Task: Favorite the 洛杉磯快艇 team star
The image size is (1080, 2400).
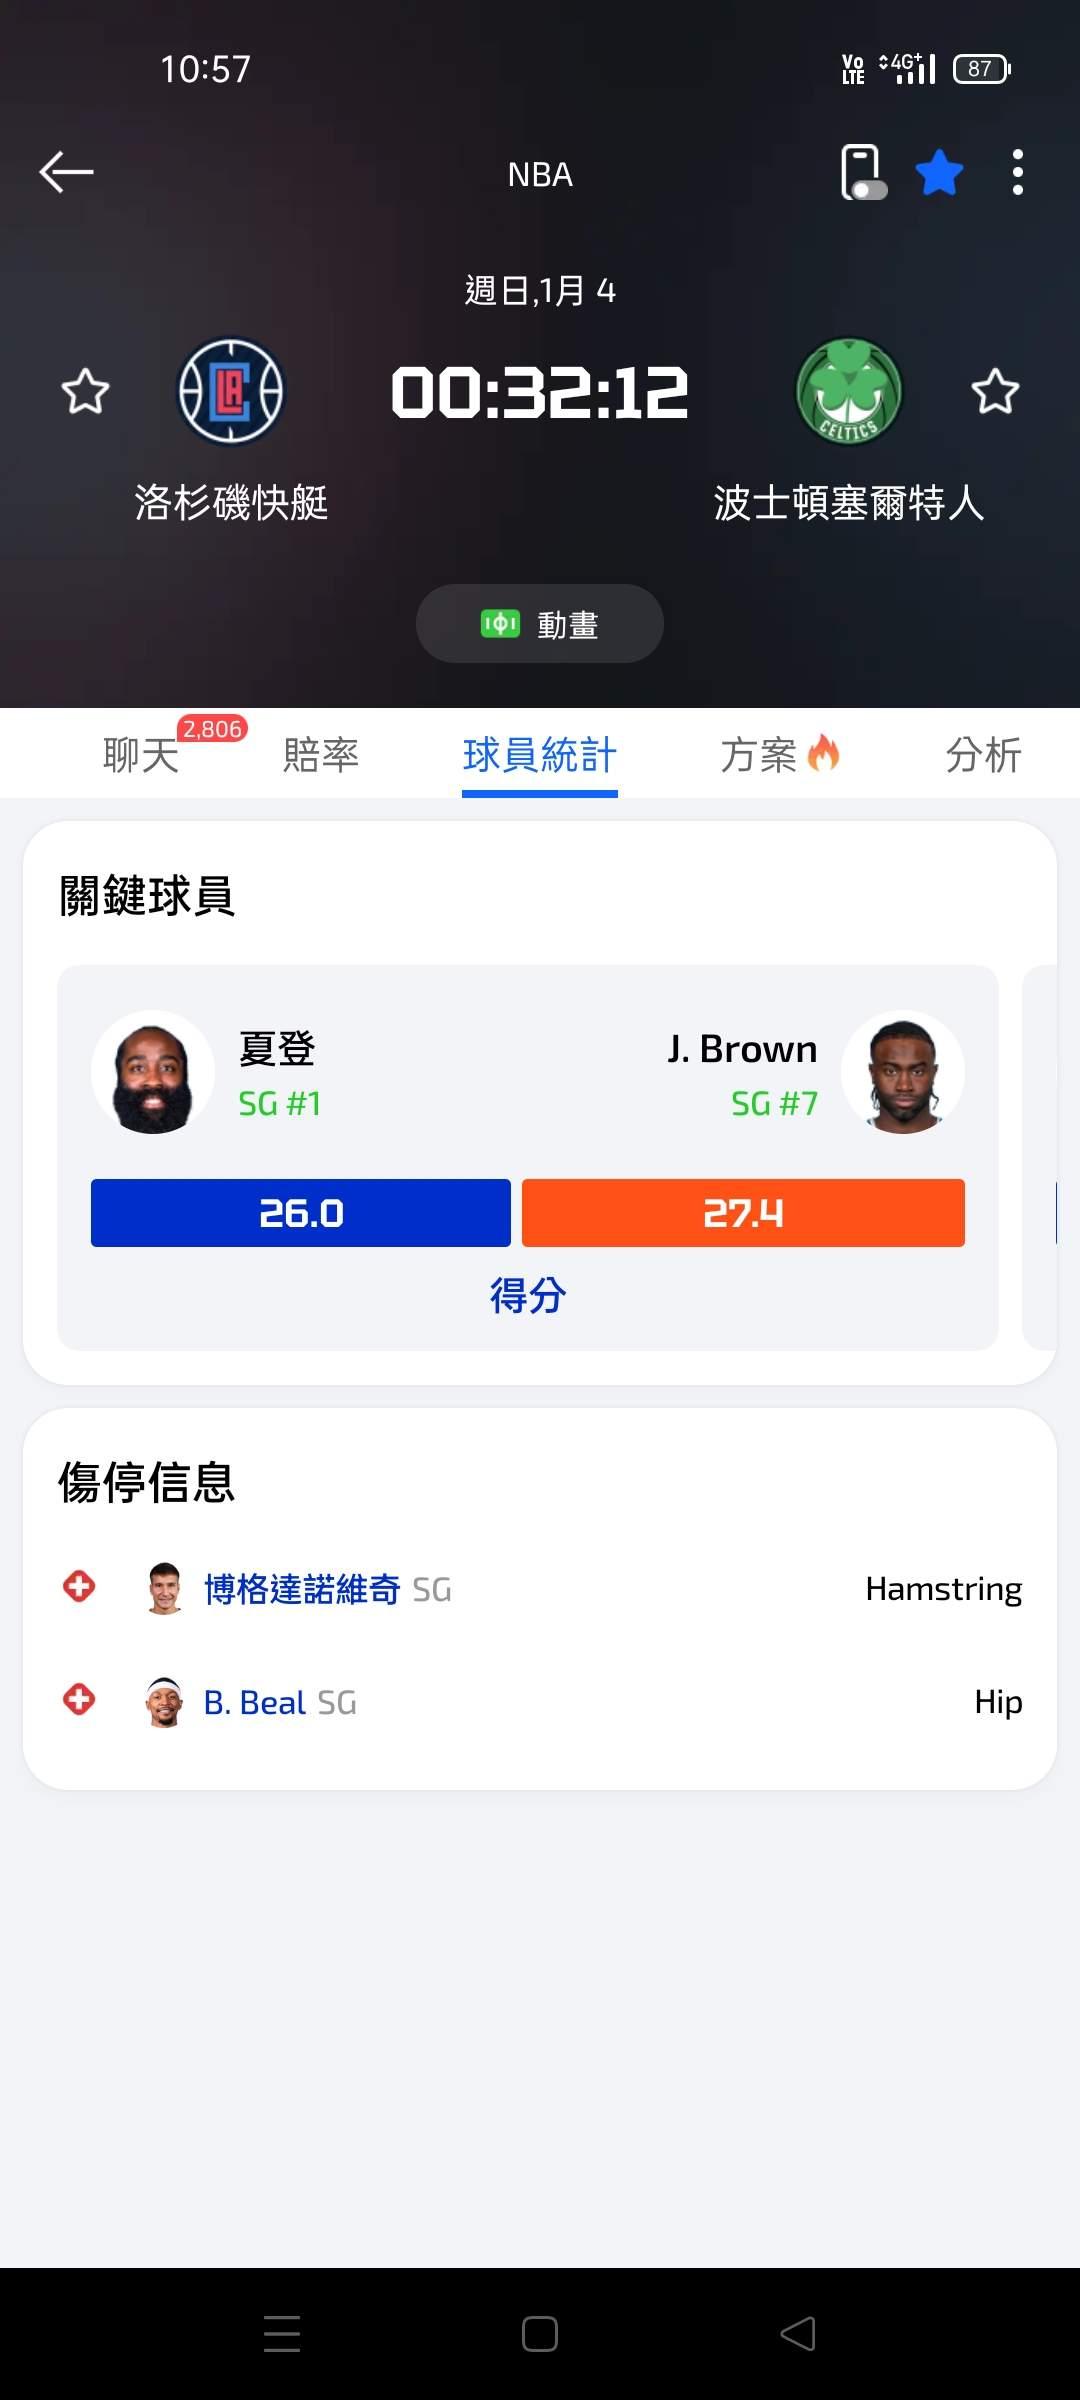Action: point(85,391)
